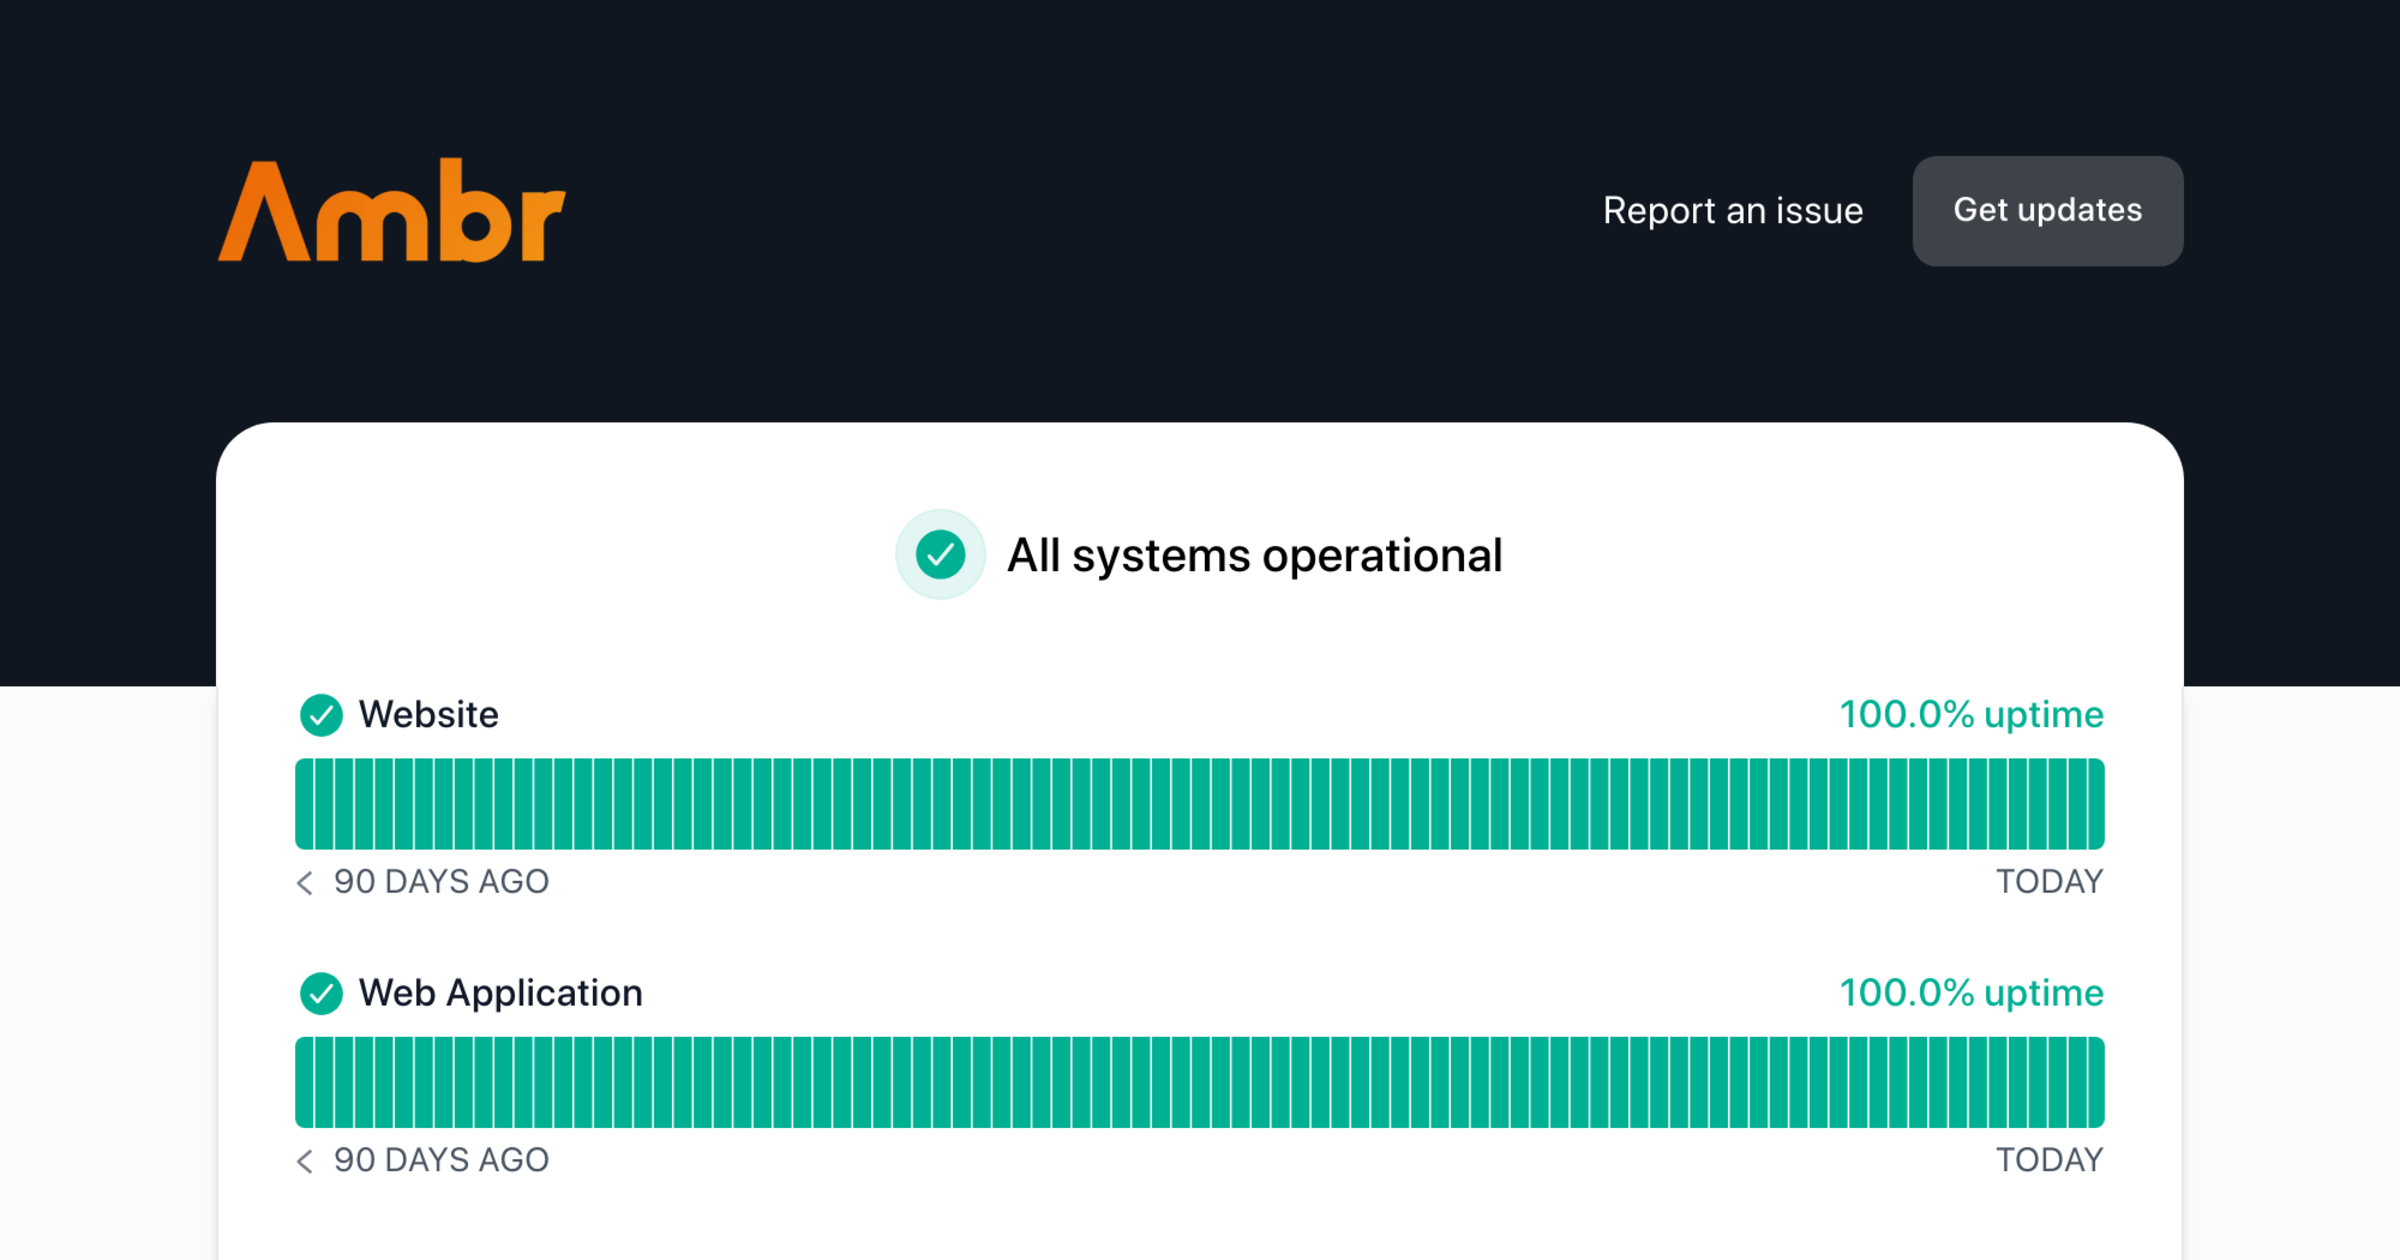Select the Web Application component name
Screen dimensions: 2400x1260
point(500,993)
